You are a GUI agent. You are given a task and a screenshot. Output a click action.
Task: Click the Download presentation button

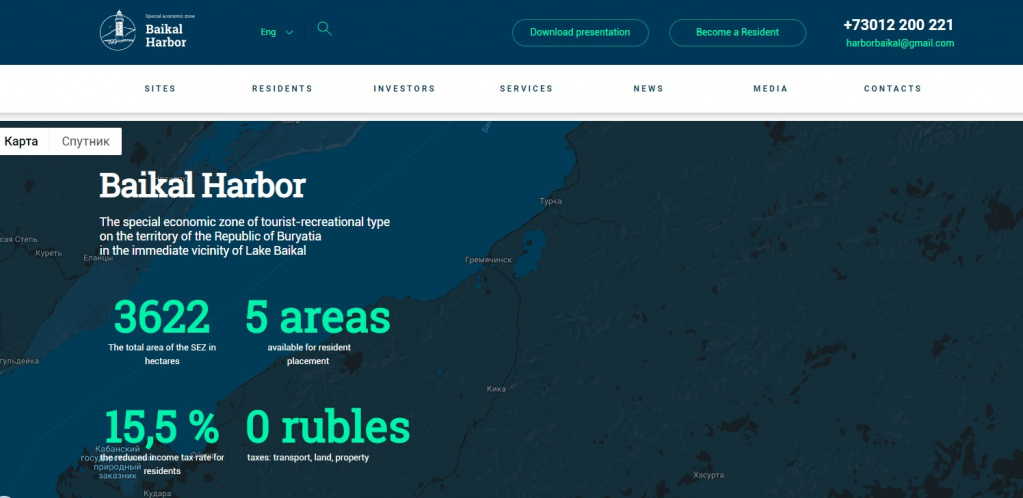pyautogui.click(x=580, y=32)
